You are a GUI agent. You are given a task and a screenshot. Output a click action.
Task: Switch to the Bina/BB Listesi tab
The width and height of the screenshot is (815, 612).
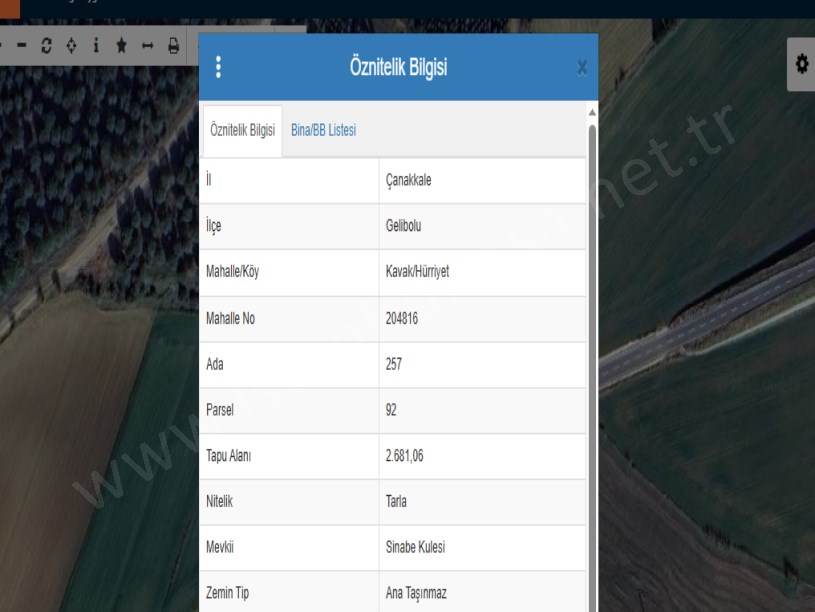(x=323, y=130)
